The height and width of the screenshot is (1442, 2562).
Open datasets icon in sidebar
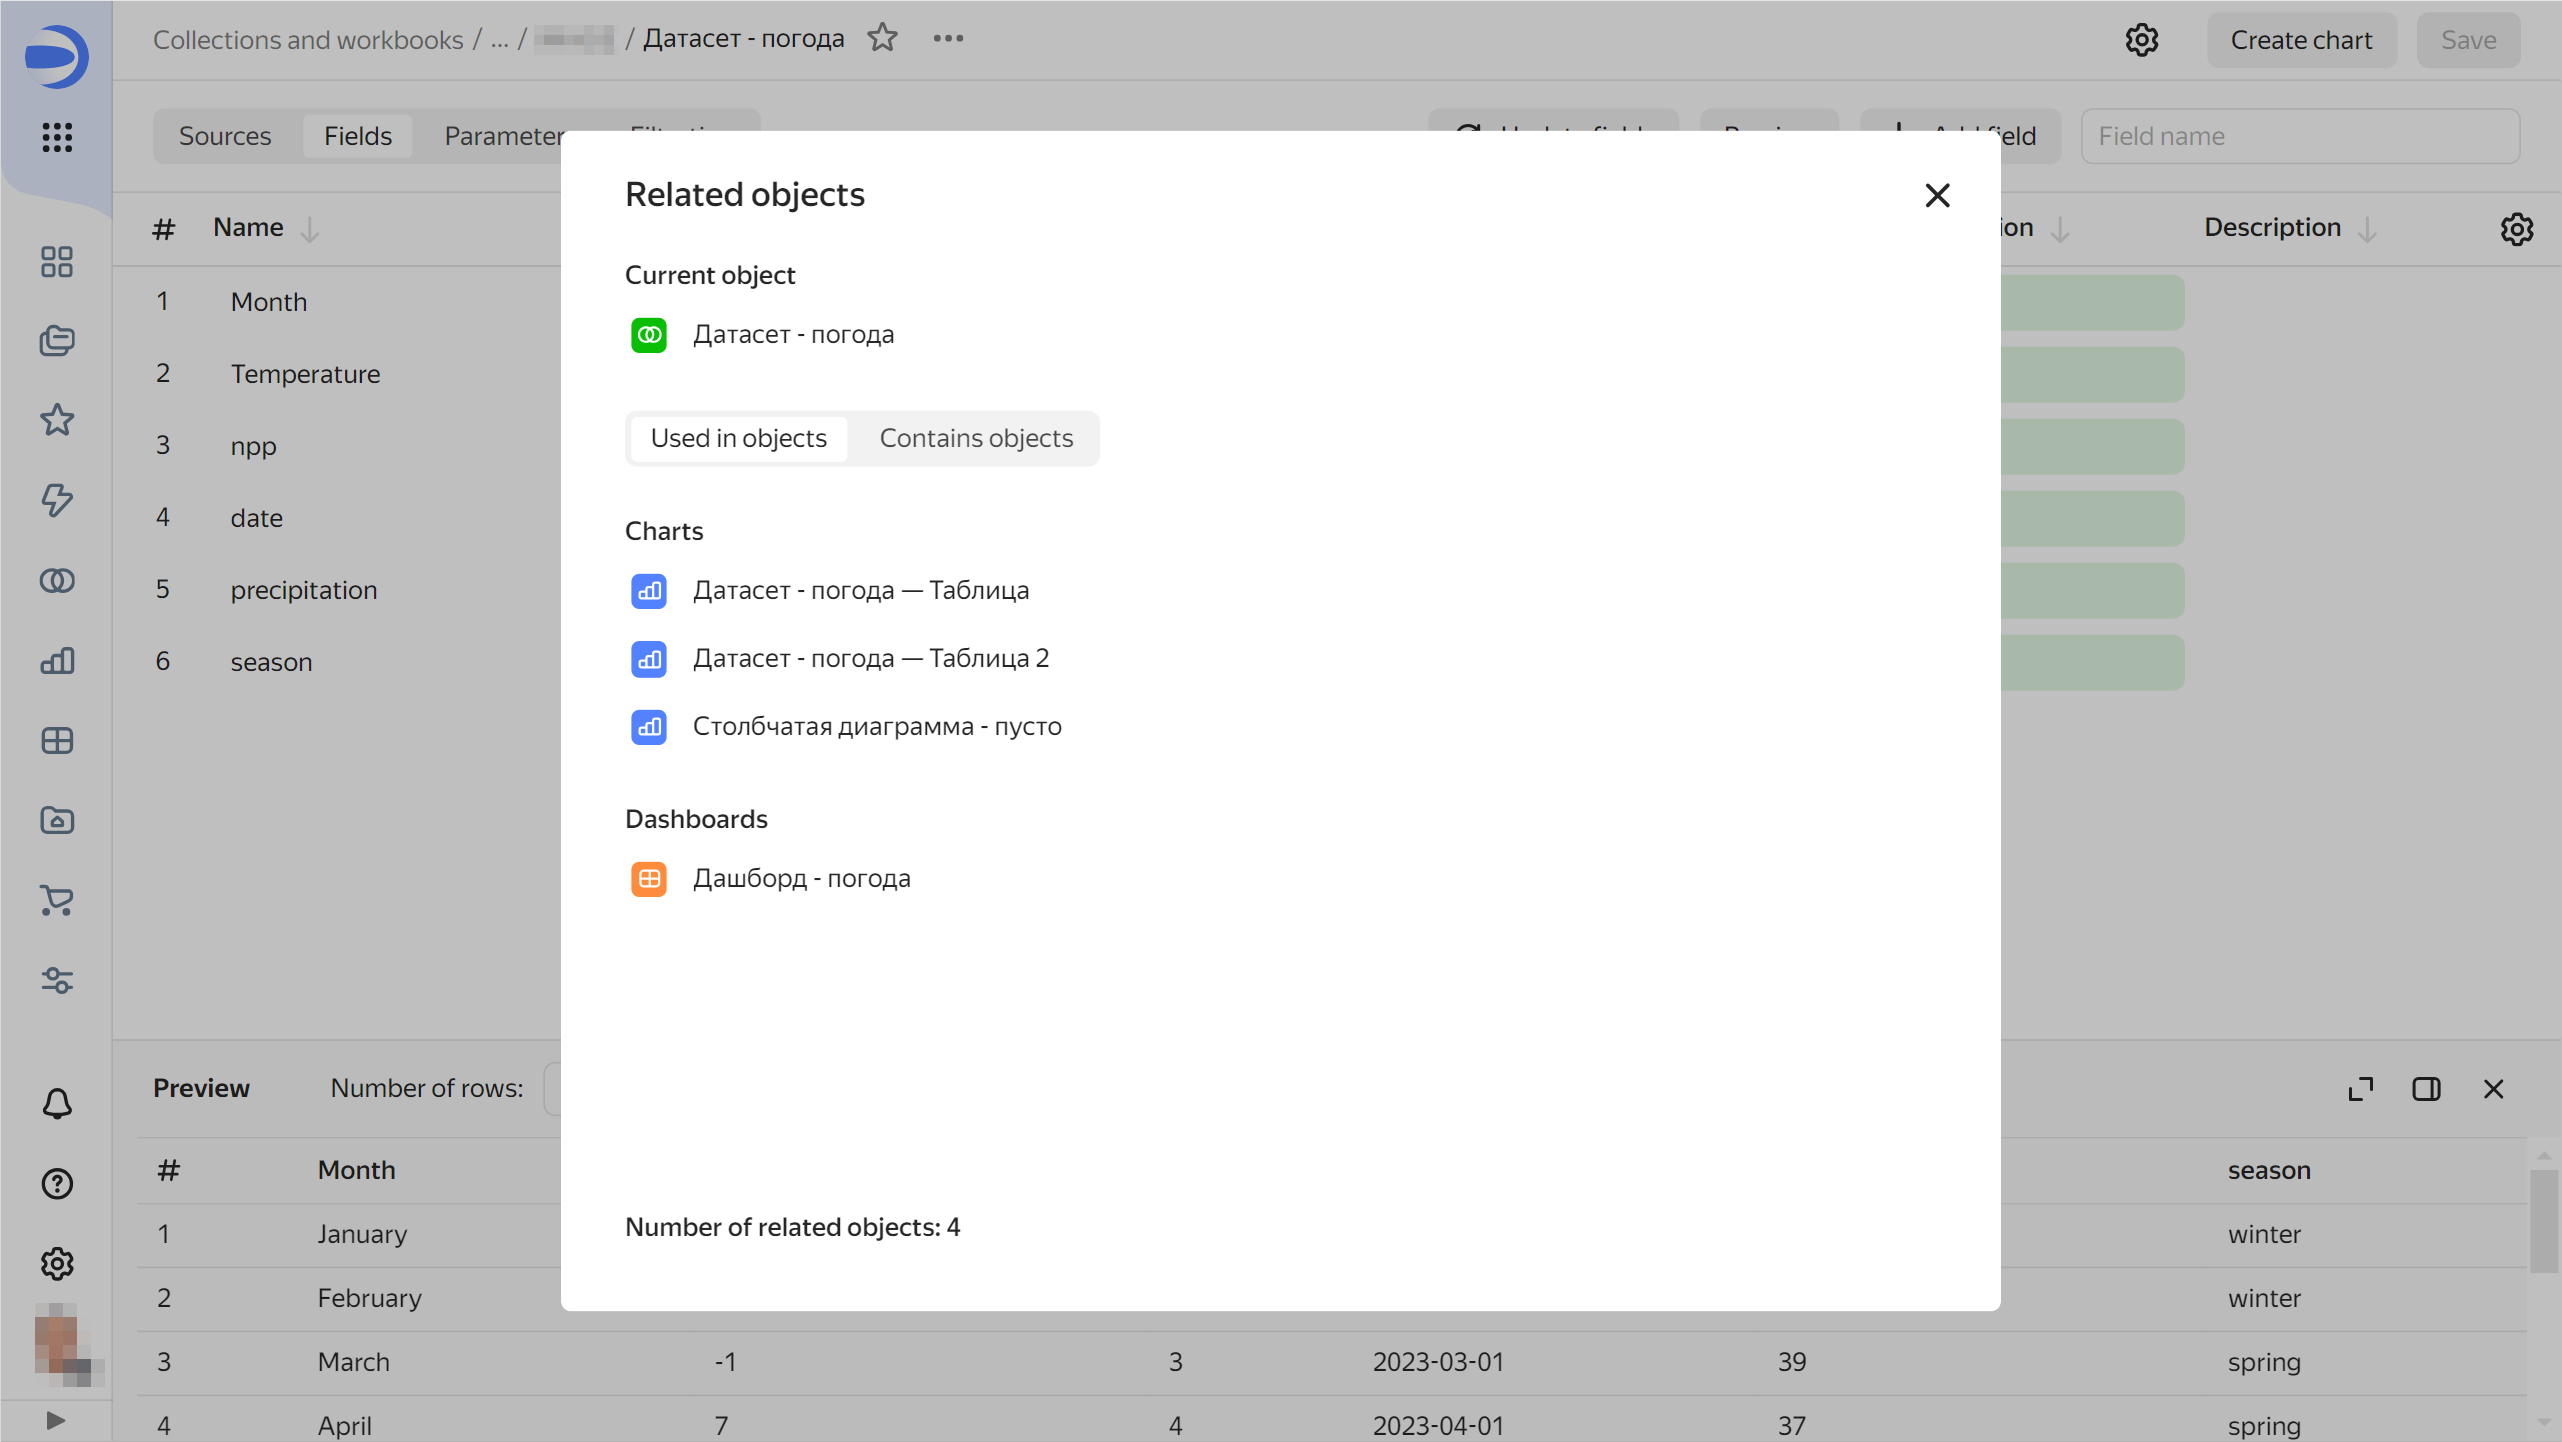[x=57, y=580]
